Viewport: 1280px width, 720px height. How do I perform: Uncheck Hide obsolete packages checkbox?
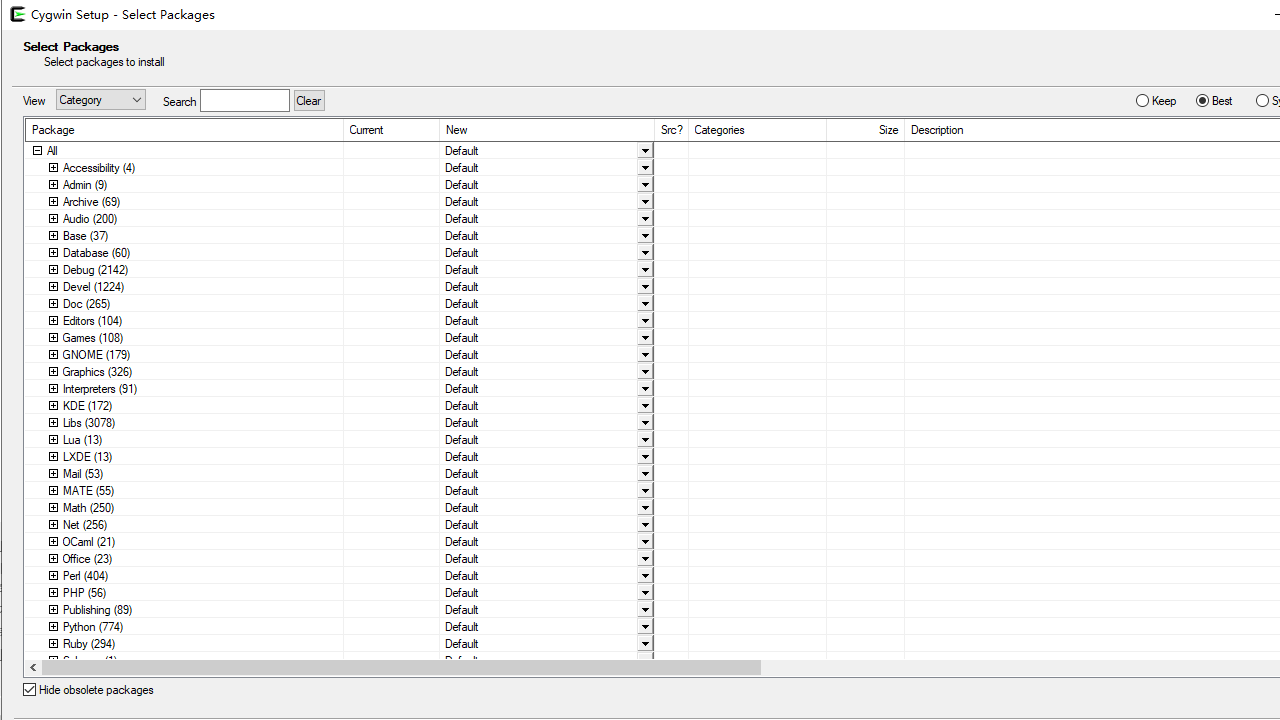(x=30, y=690)
